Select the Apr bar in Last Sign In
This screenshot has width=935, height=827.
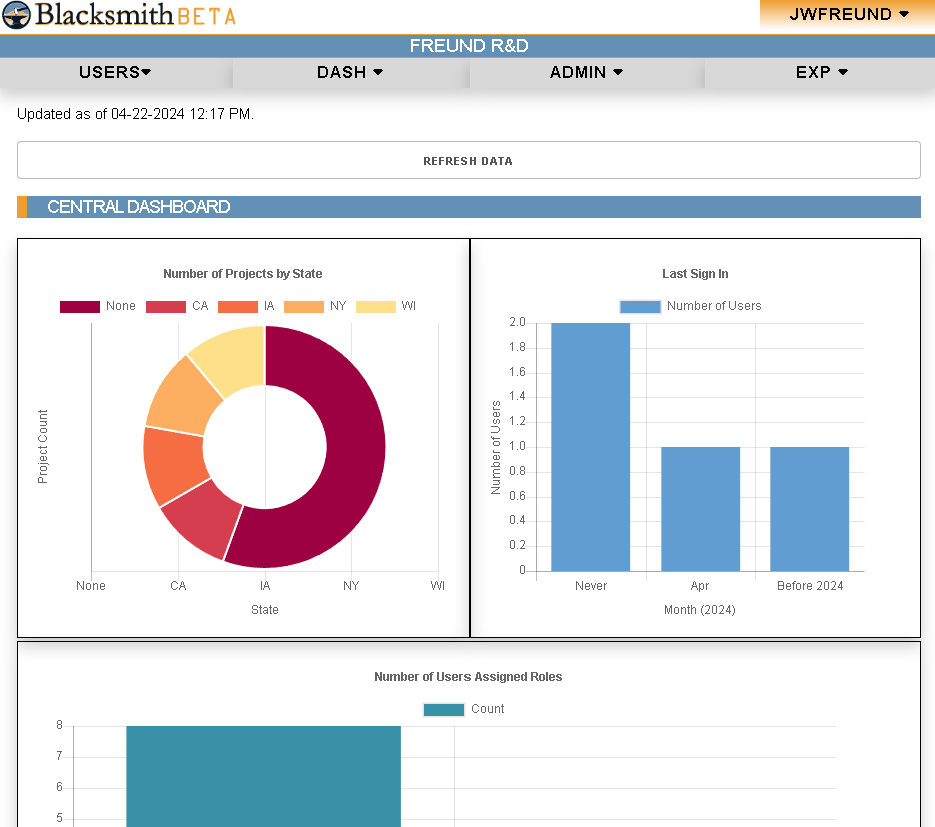point(700,509)
